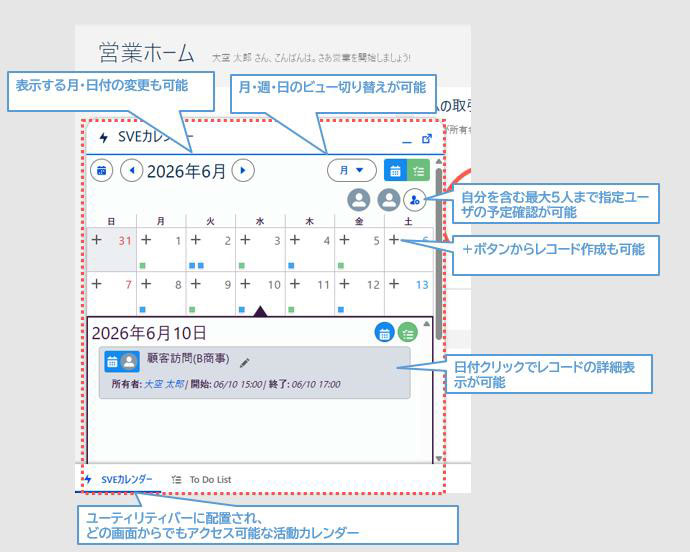
Task: Click the blue marker on June 8
Action: [x=143, y=309]
